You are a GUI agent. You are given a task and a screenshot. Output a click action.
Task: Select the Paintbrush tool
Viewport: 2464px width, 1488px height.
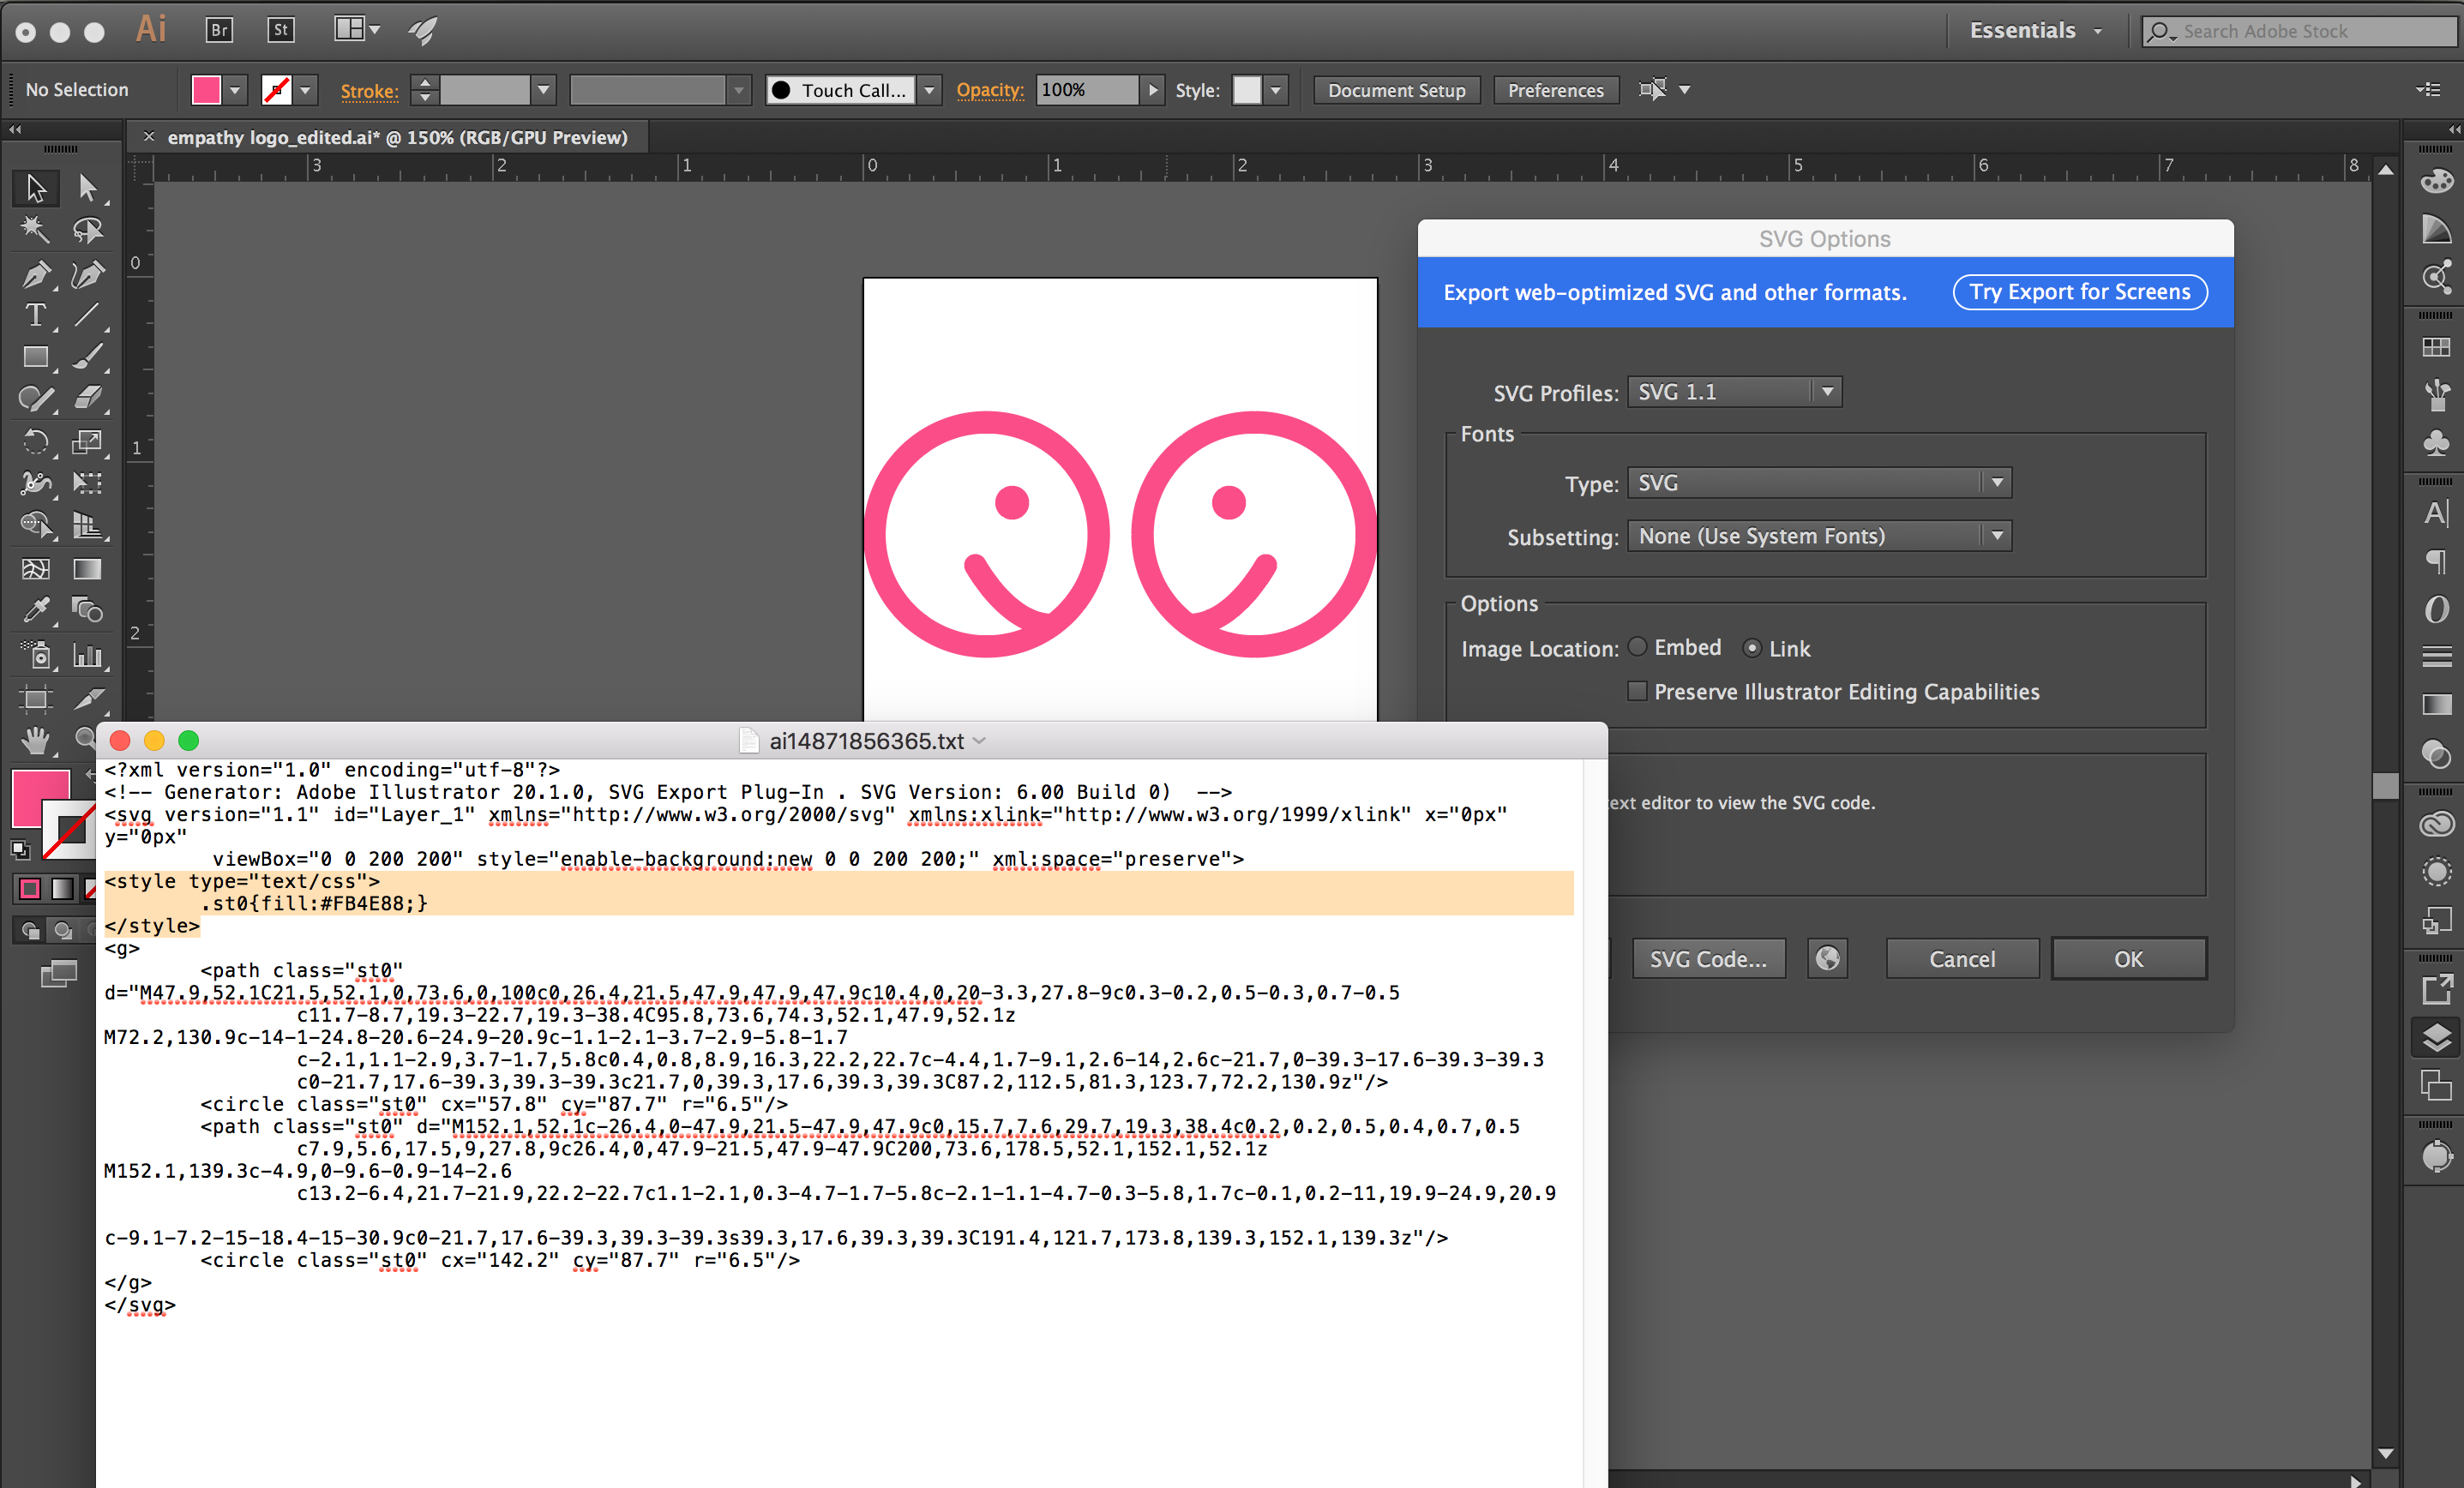pos(88,357)
